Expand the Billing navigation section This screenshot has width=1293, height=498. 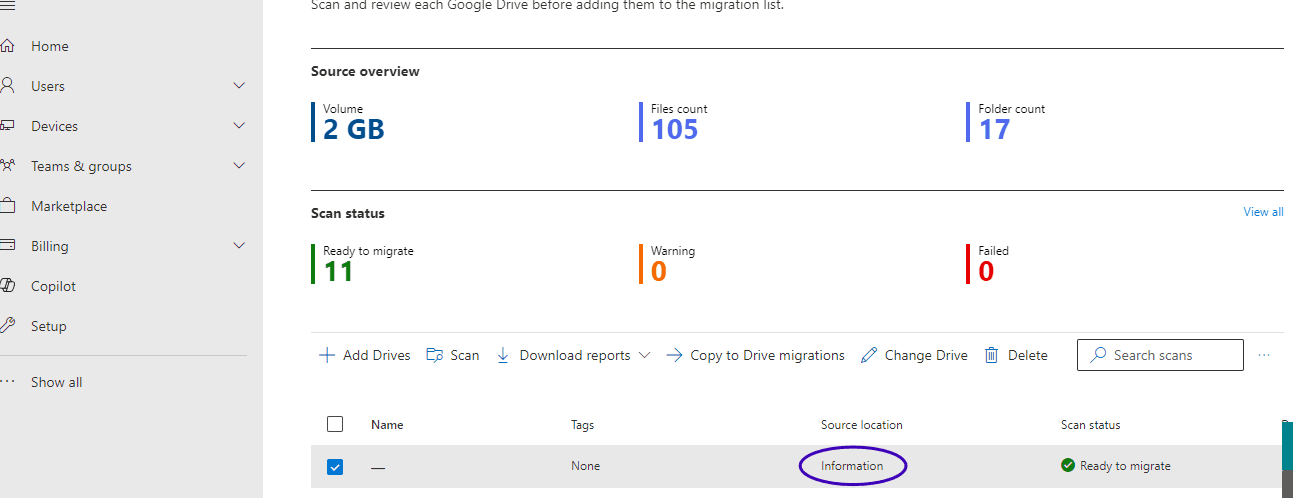(x=239, y=246)
